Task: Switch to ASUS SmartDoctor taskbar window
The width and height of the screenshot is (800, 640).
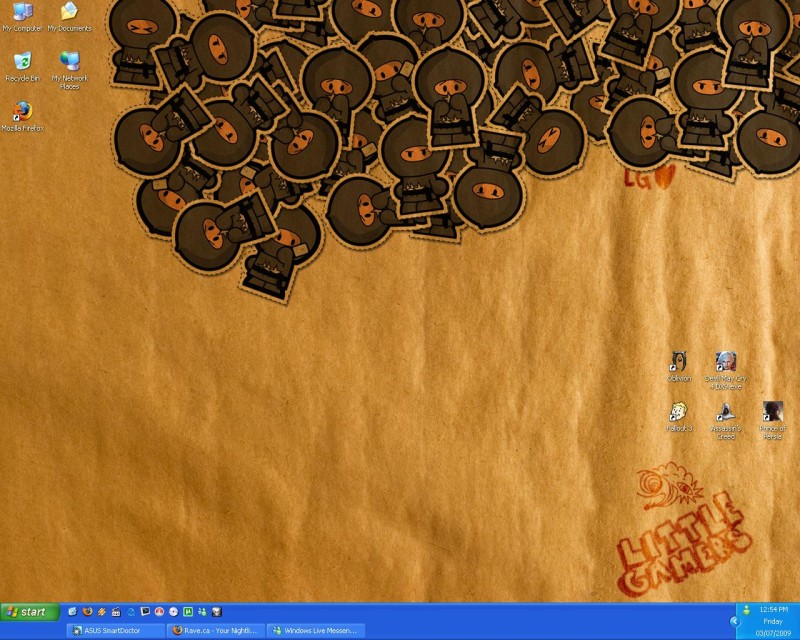Action: (115, 631)
